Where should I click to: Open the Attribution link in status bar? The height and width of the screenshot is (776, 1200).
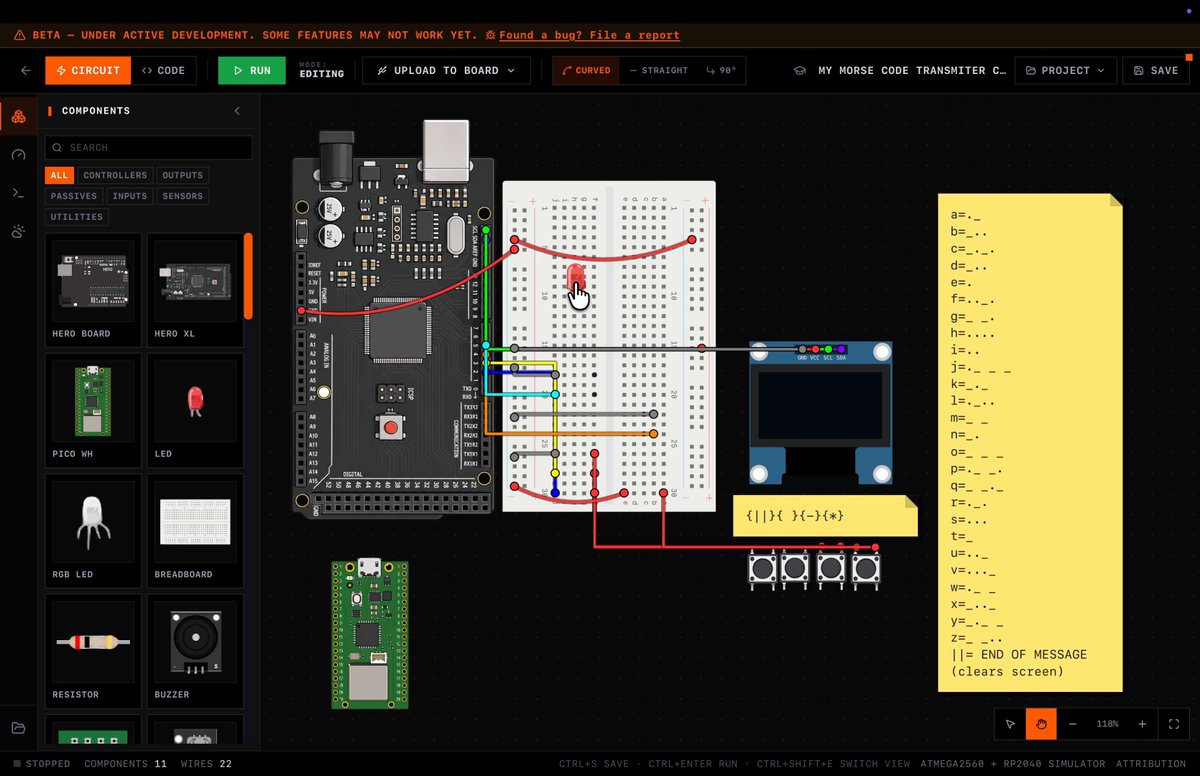(x=1151, y=764)
